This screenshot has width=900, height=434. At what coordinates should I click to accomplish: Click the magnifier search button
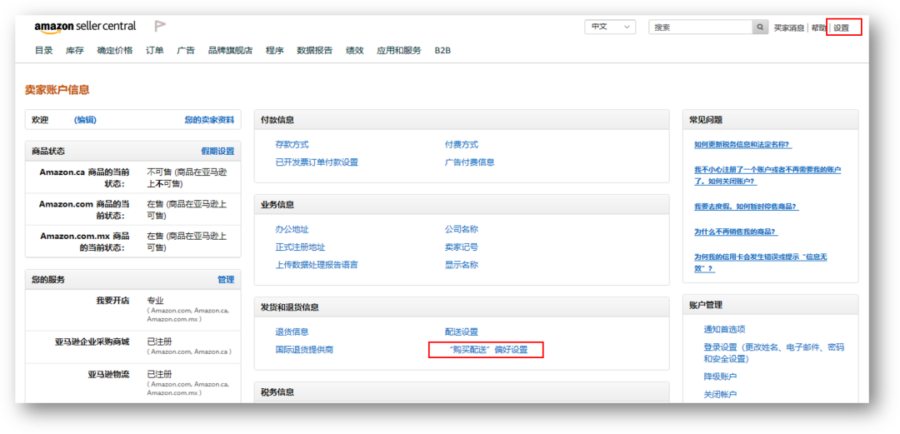[760, 27]
